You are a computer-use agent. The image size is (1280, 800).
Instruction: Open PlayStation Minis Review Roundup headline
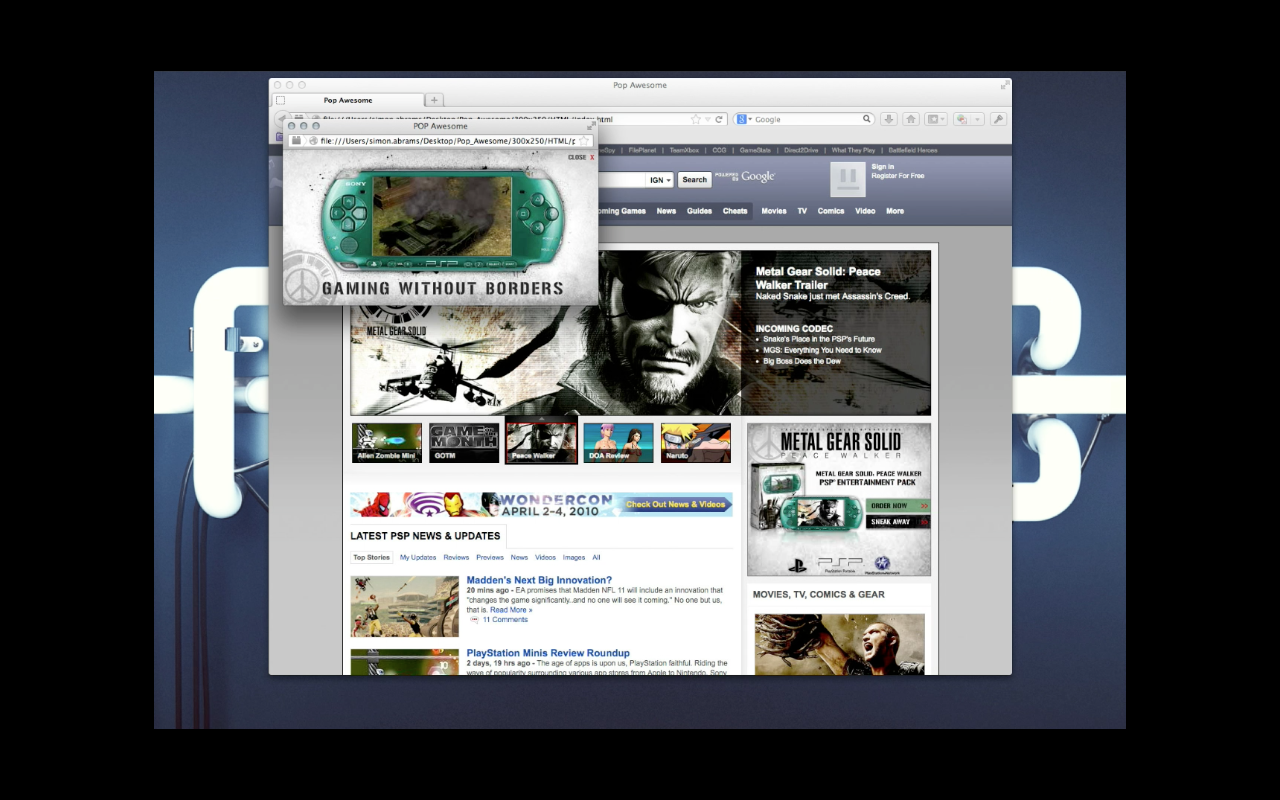(x=548, y=653)
